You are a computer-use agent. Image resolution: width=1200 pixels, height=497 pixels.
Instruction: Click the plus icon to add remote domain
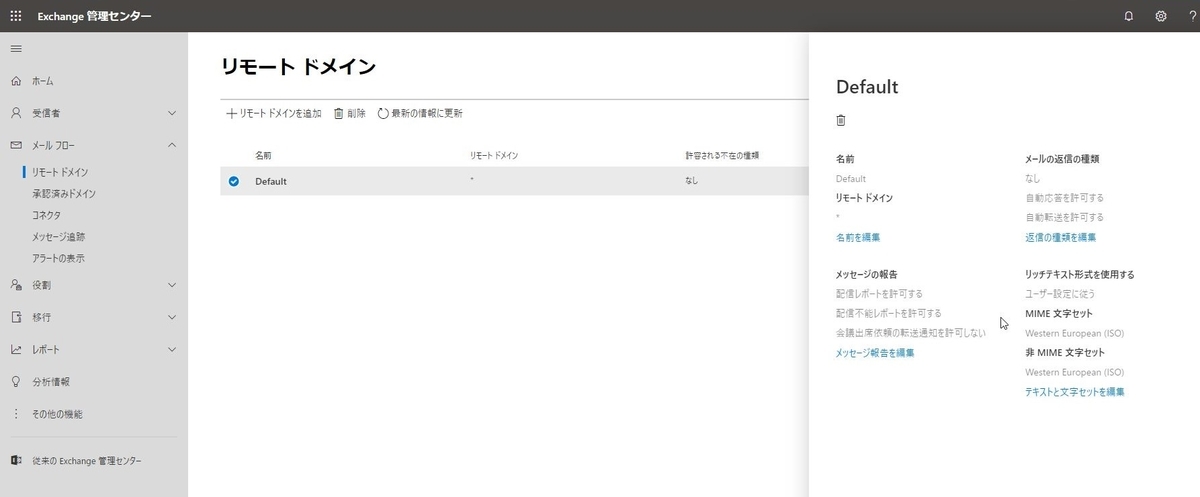[x=232, y=114]
